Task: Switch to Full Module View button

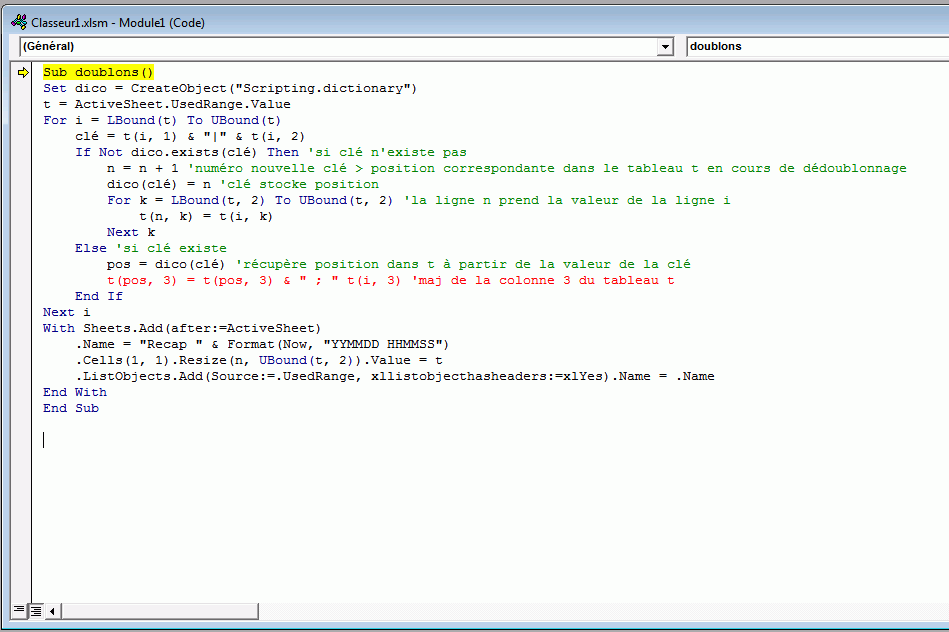Action: click(x=35, y=610)
